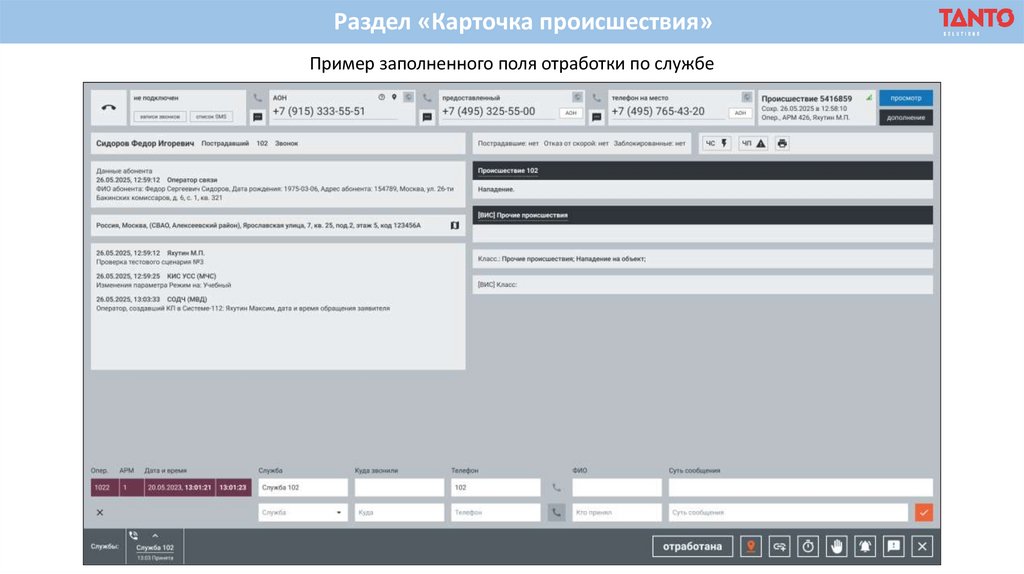Image resolution: width=1024 pixels, height=574 pixels.
Task: Click the 13:01:23 time cell
Action: (233, 487)
